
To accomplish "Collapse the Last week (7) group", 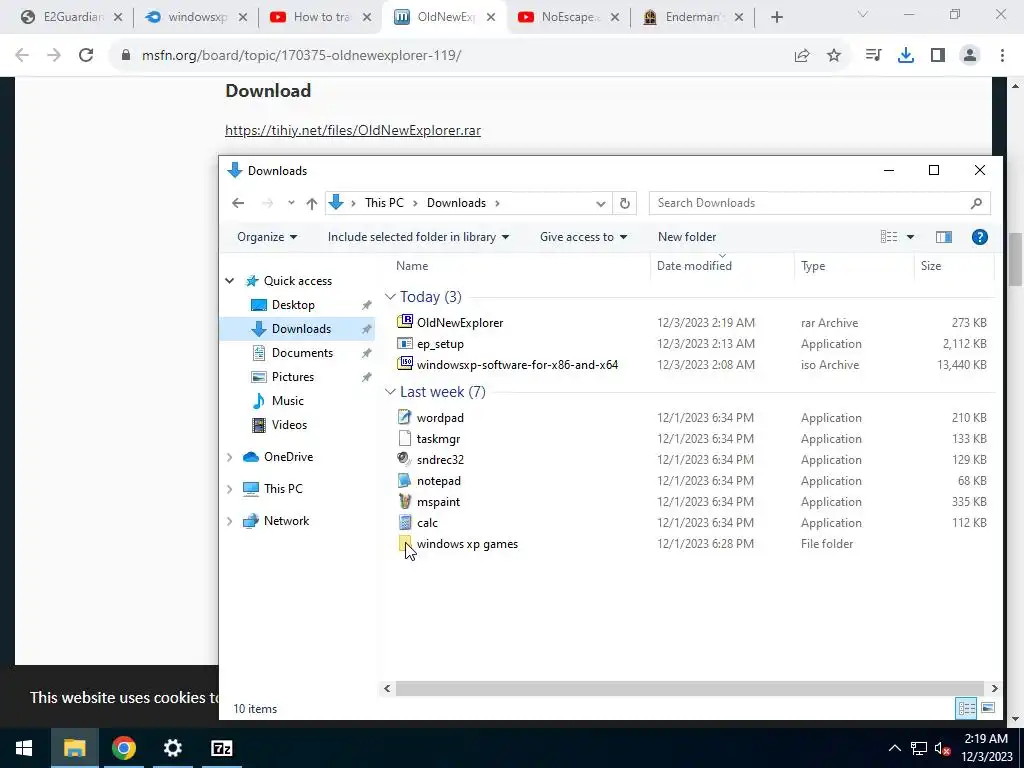I will click(391, 392).
